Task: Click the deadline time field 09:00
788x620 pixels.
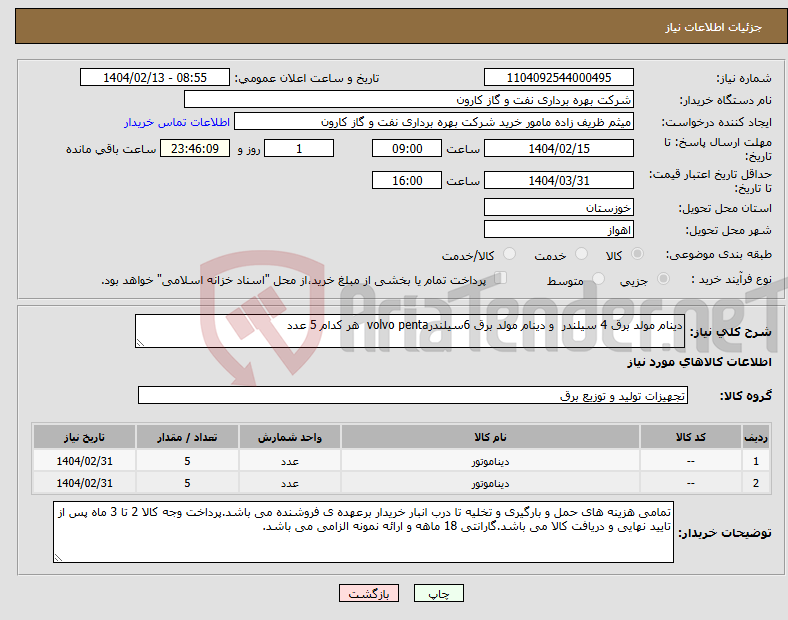Action: pos(407,148)
